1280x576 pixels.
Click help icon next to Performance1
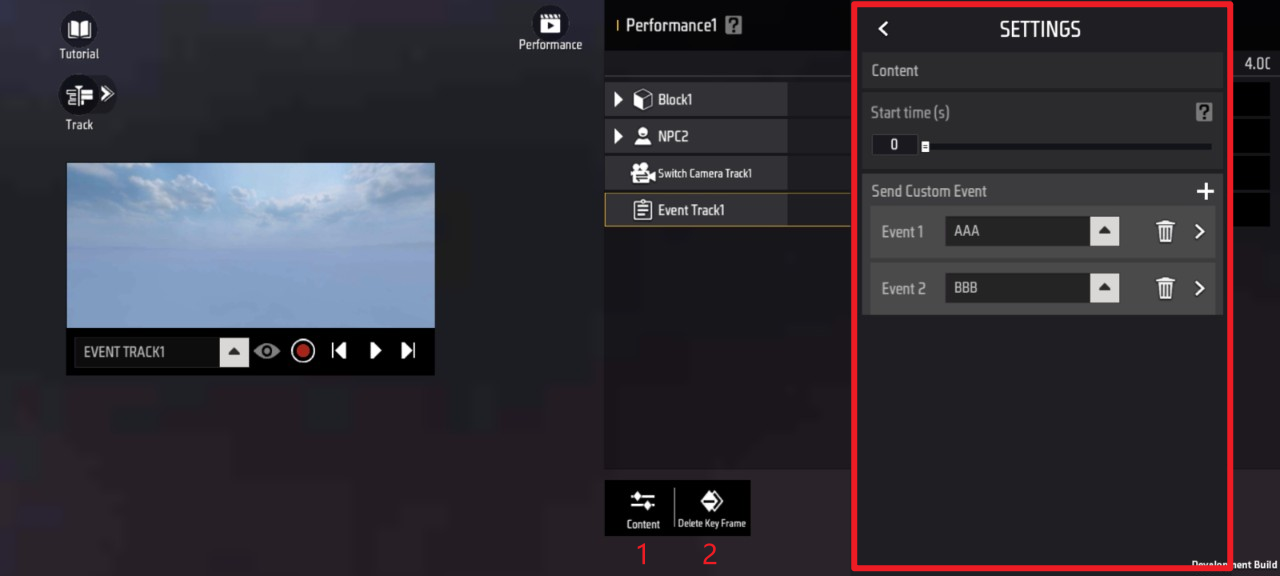[x=734, y=26]
